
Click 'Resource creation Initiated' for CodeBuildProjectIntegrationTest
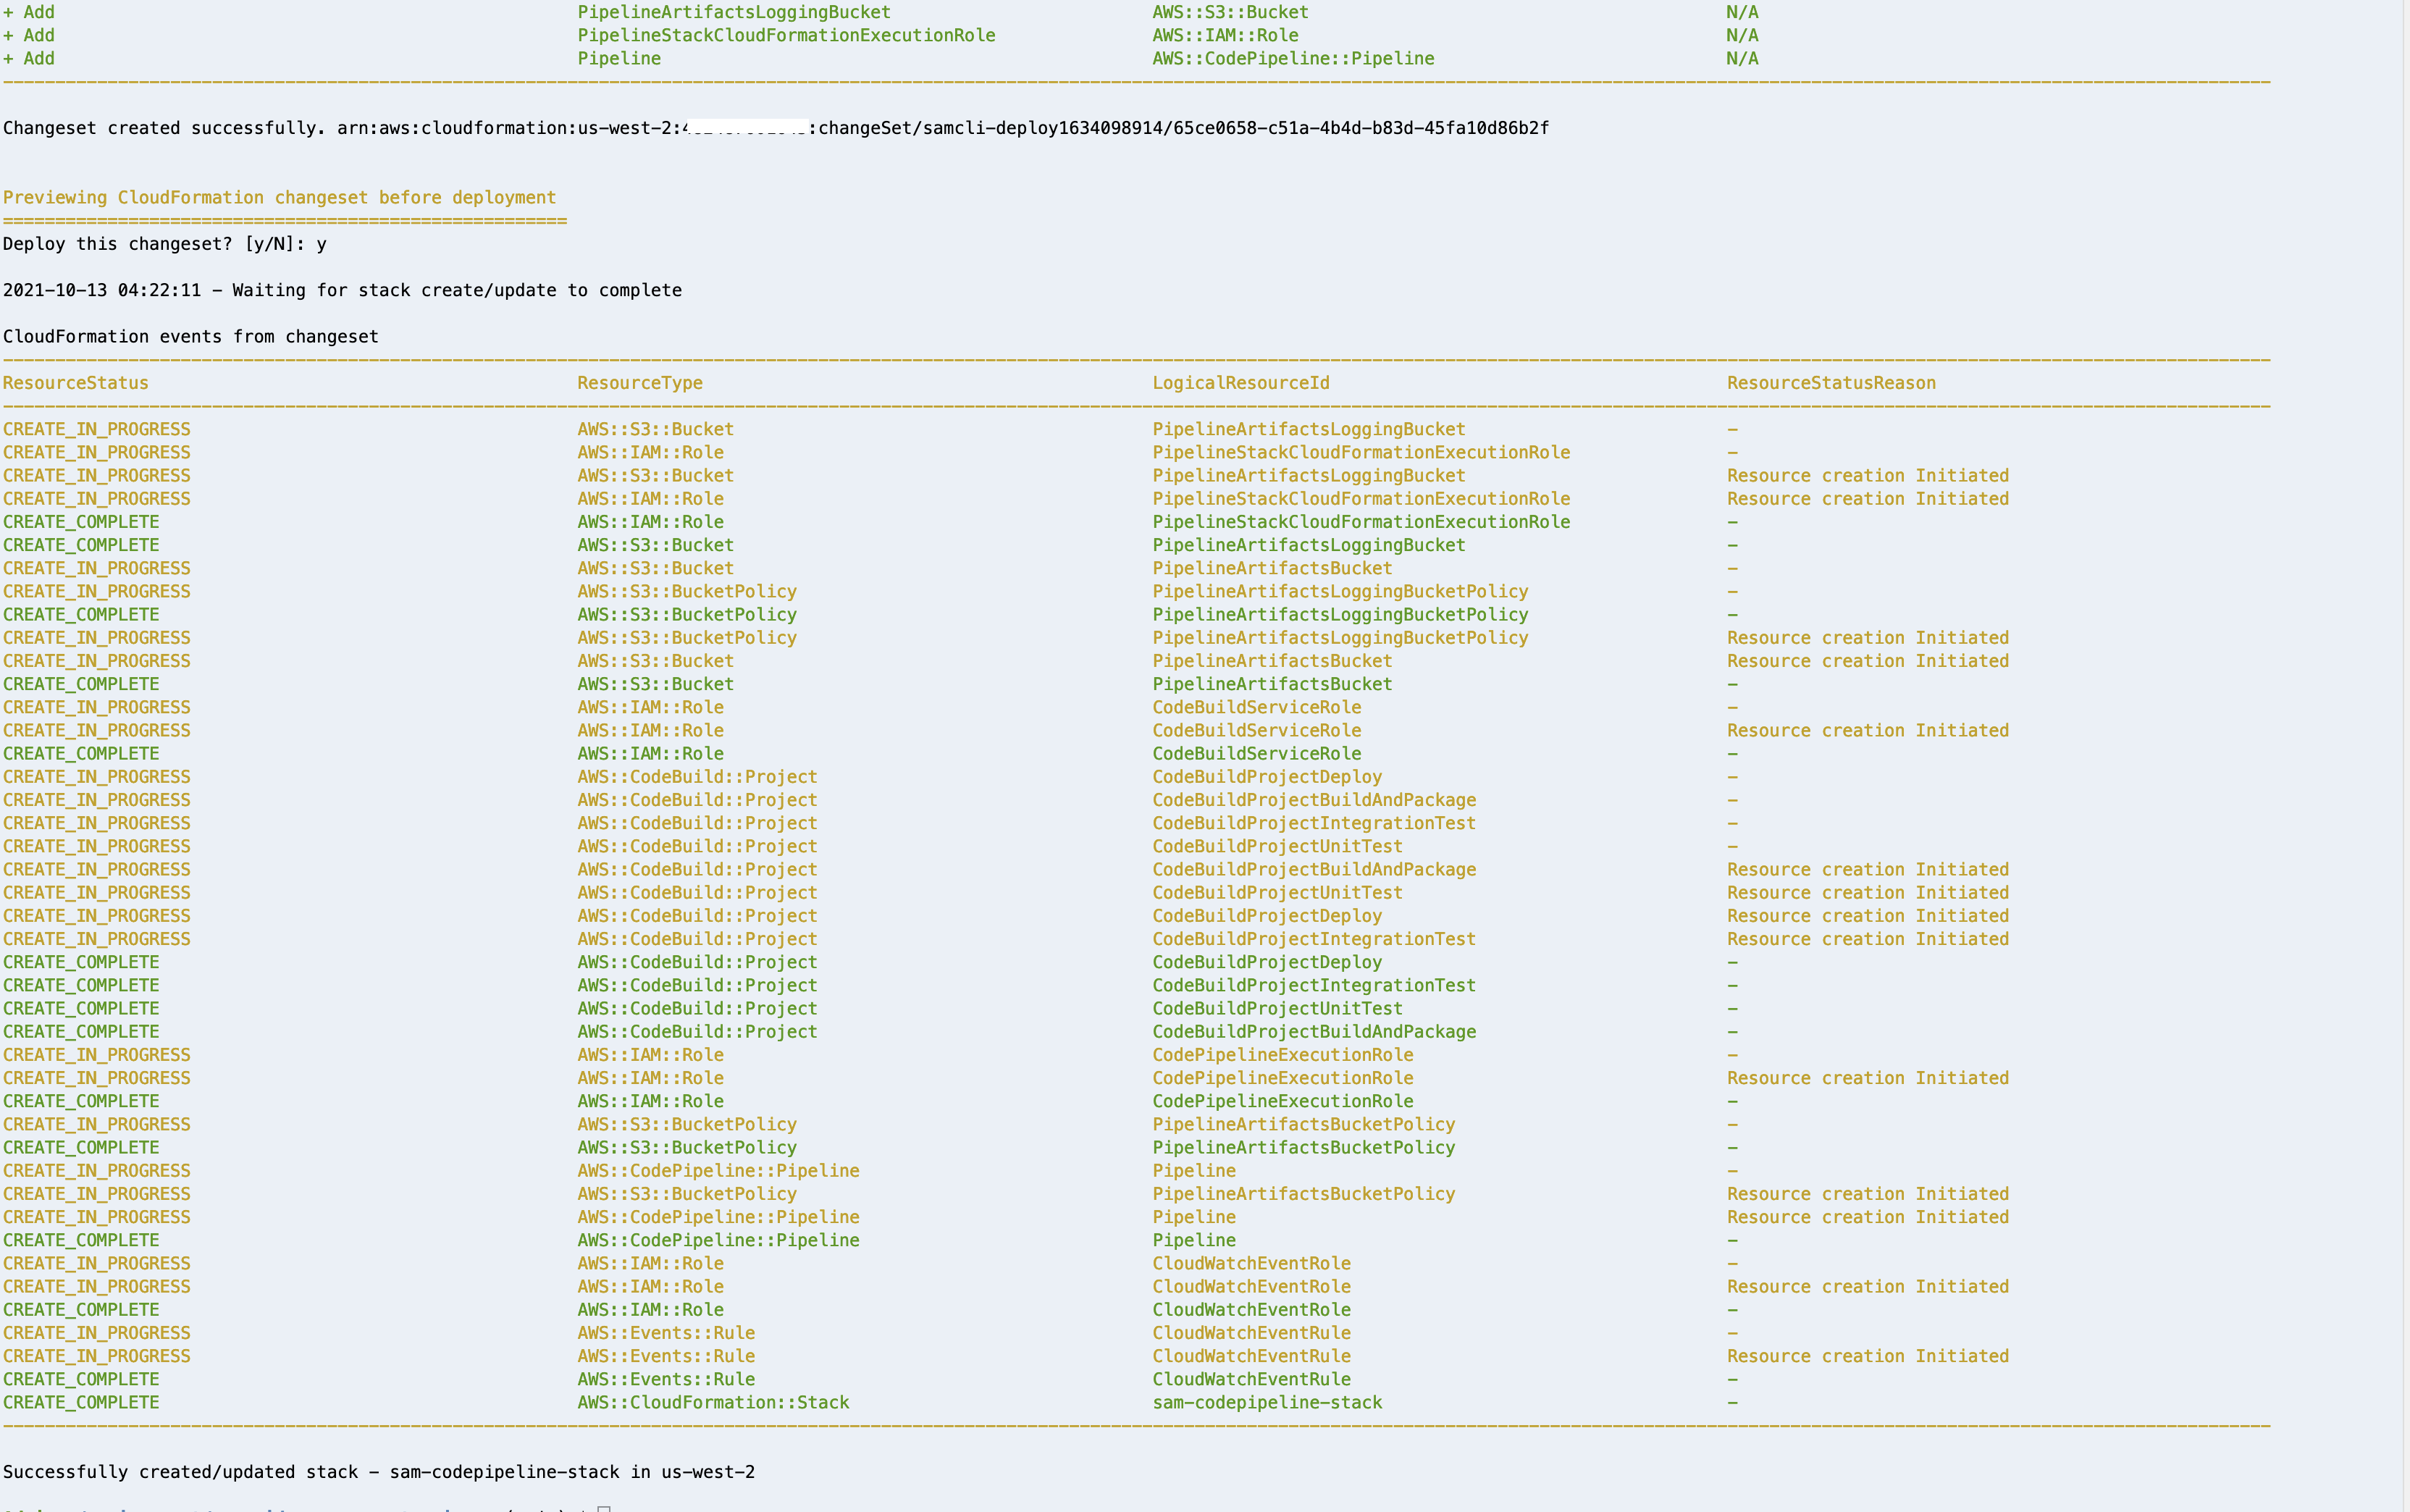tap(1868, 939)
